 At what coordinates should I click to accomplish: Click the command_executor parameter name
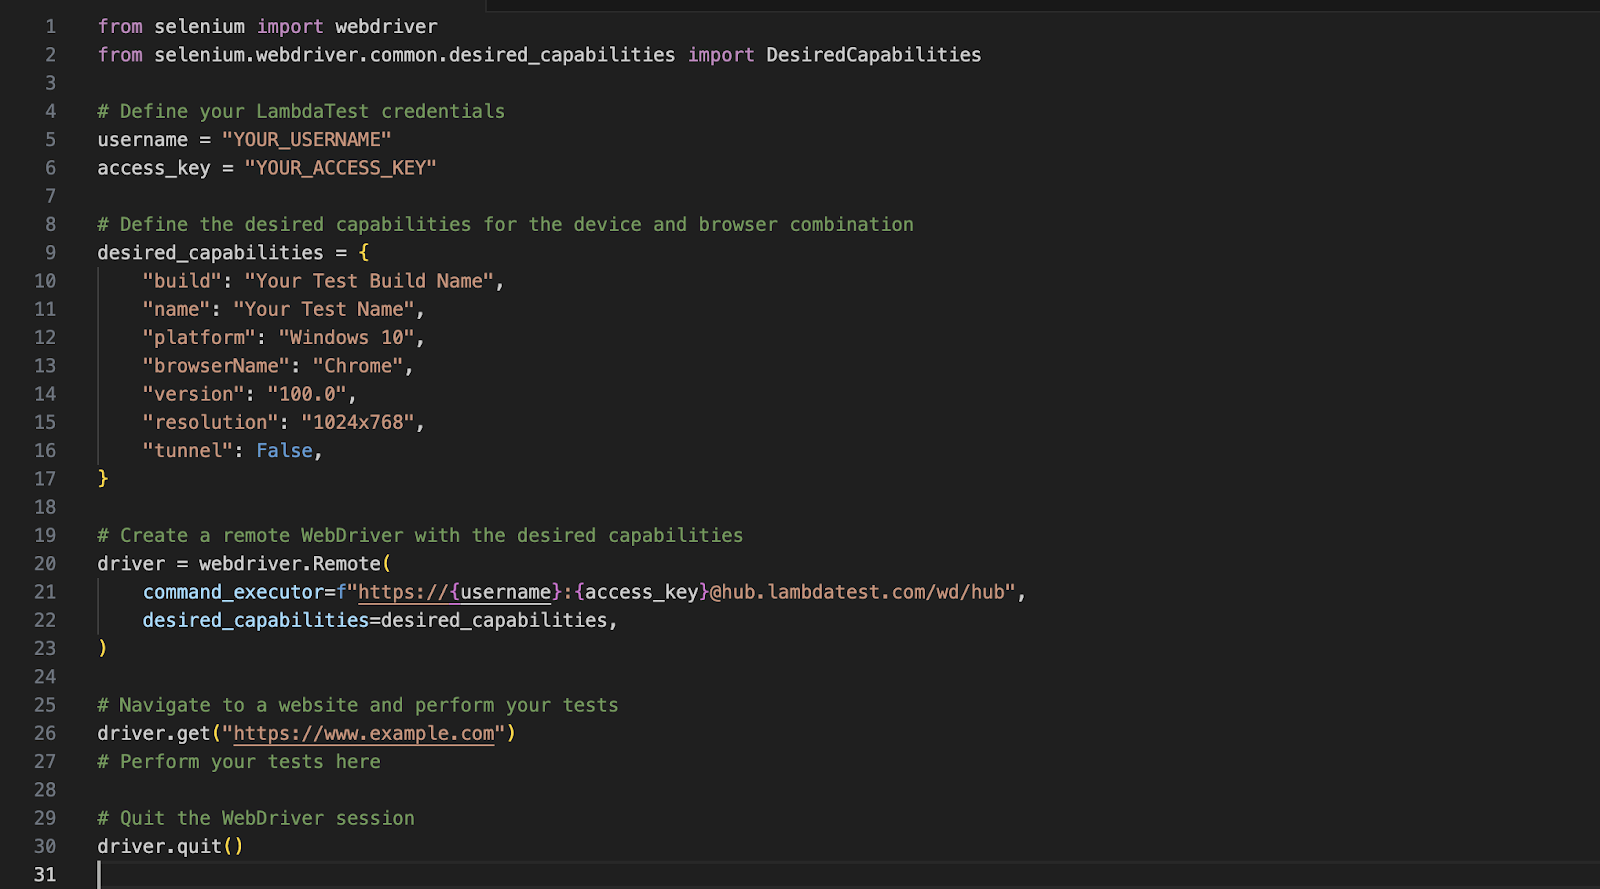pos(233,592)
